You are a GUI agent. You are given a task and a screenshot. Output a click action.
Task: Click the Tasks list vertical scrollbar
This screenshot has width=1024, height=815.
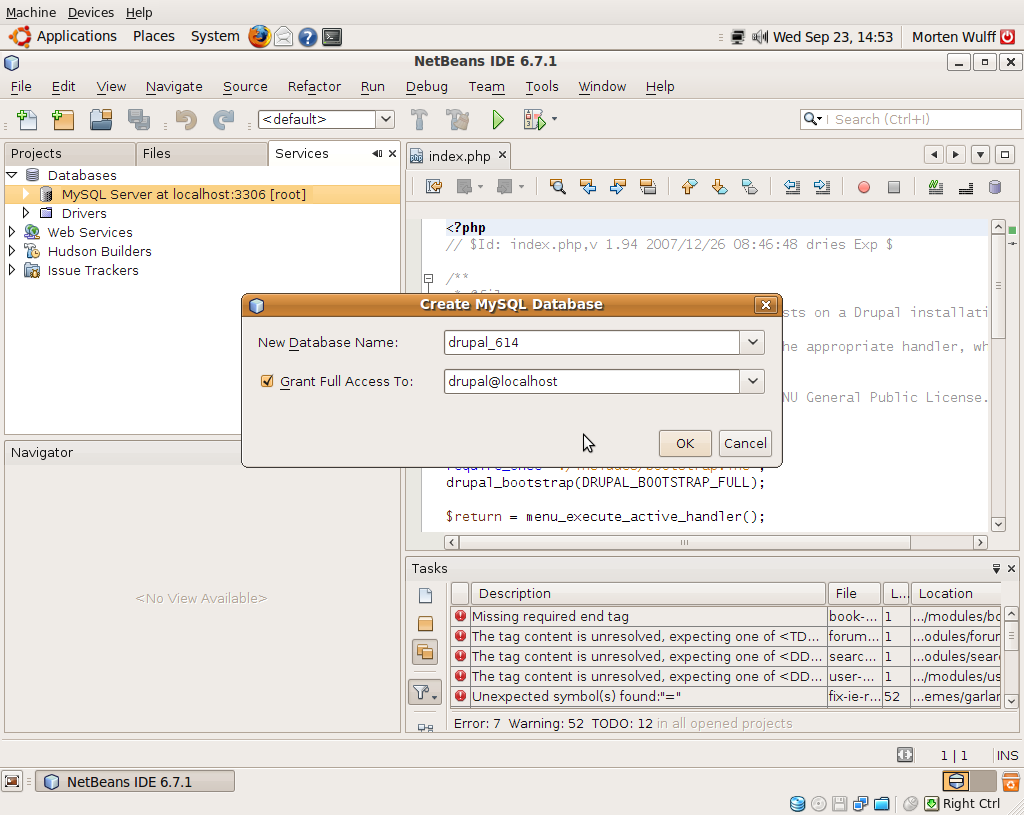(x=1011, y=657)
